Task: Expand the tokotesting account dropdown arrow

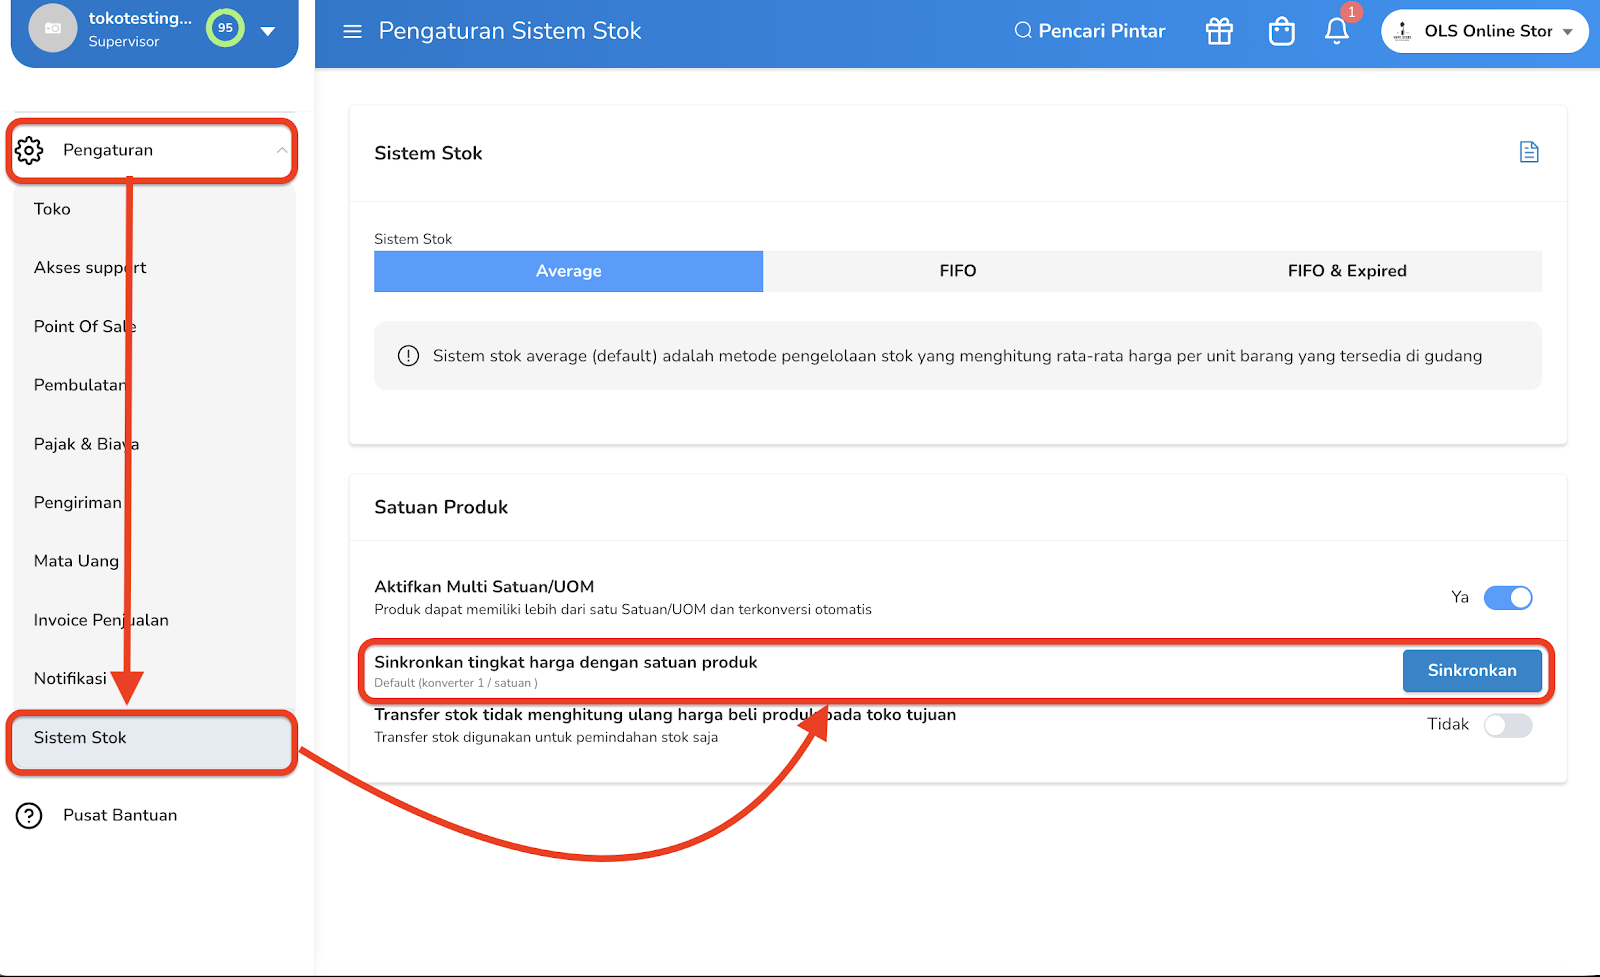Action: [268, 31]
